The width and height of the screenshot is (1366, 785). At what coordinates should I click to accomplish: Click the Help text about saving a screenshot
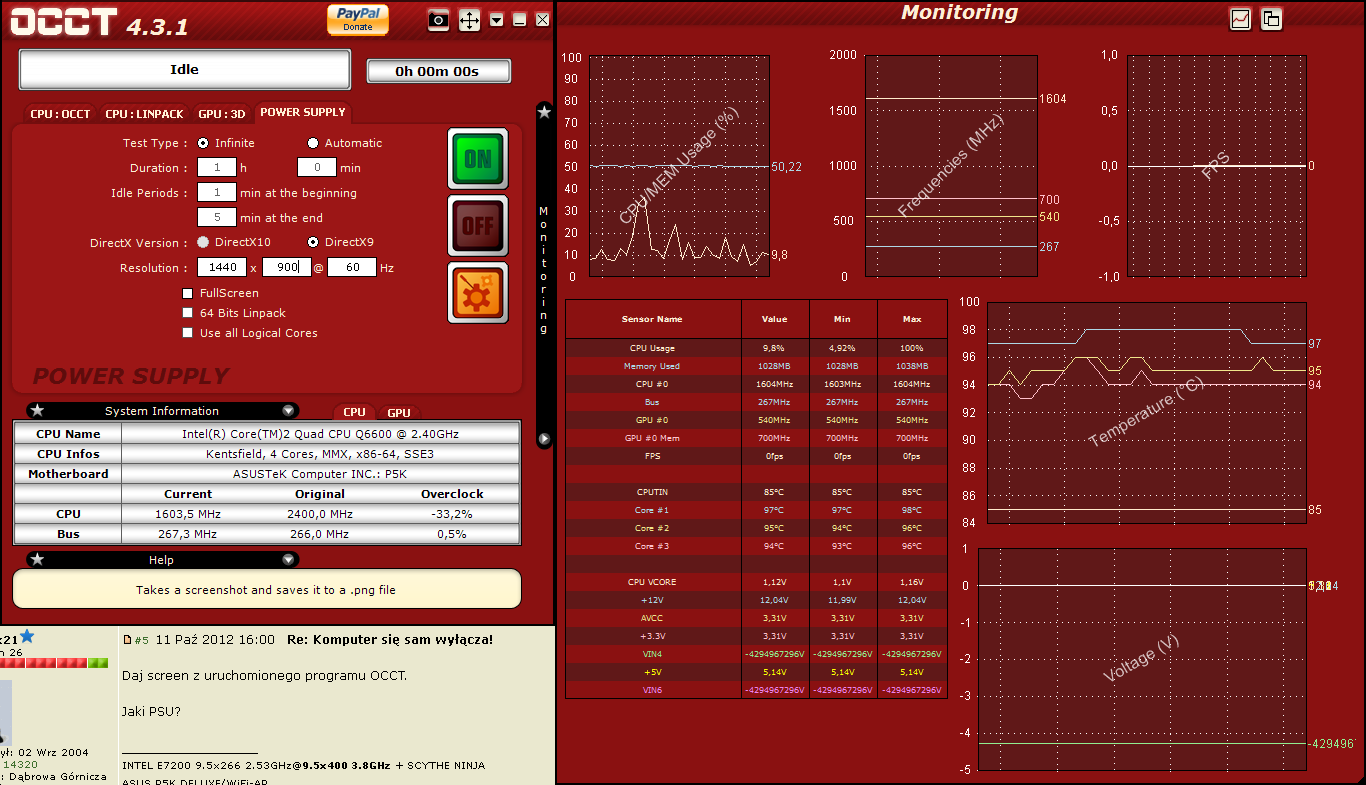(266, 590)
